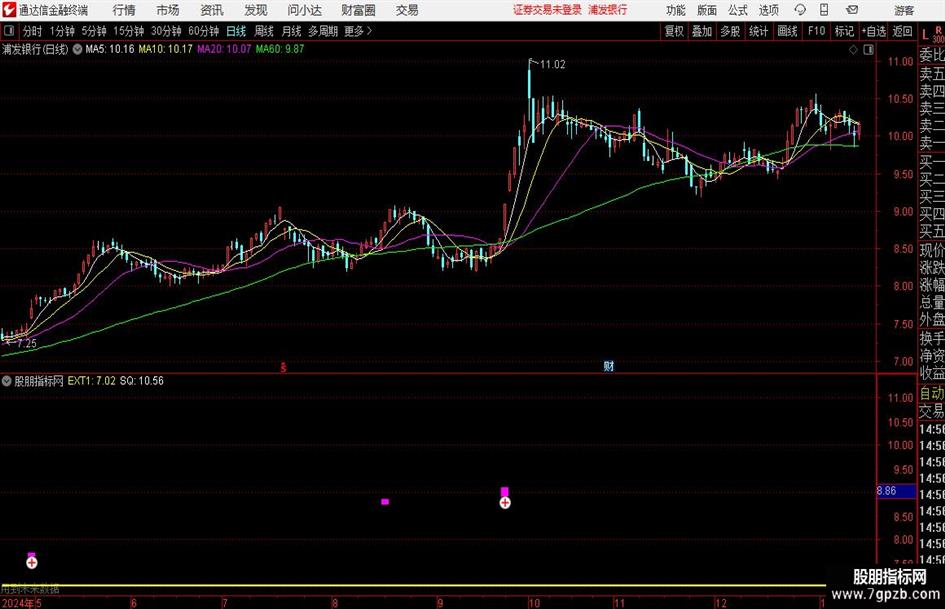Expand the 股朋指标网 sub-indicator dropdown

tap(7, 381)
